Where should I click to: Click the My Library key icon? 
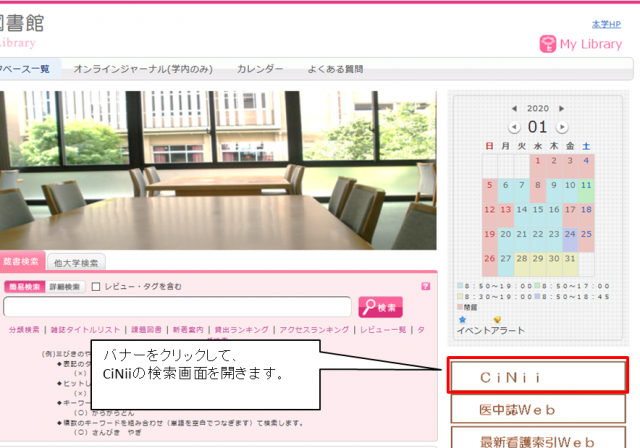(x=548, y=43)
